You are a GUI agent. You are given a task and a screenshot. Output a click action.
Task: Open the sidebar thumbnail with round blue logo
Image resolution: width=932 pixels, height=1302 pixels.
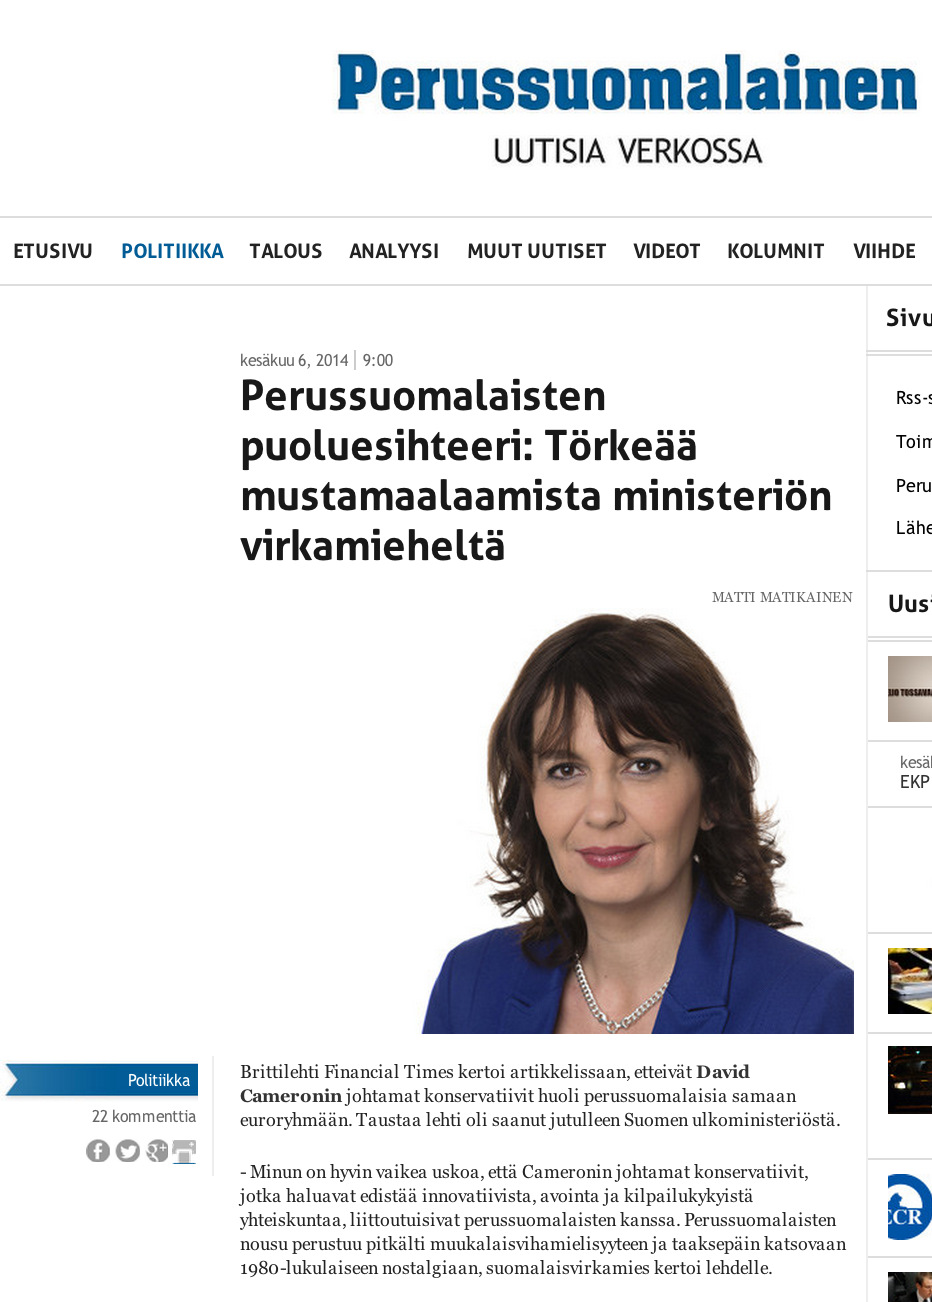coord(910,1207)
